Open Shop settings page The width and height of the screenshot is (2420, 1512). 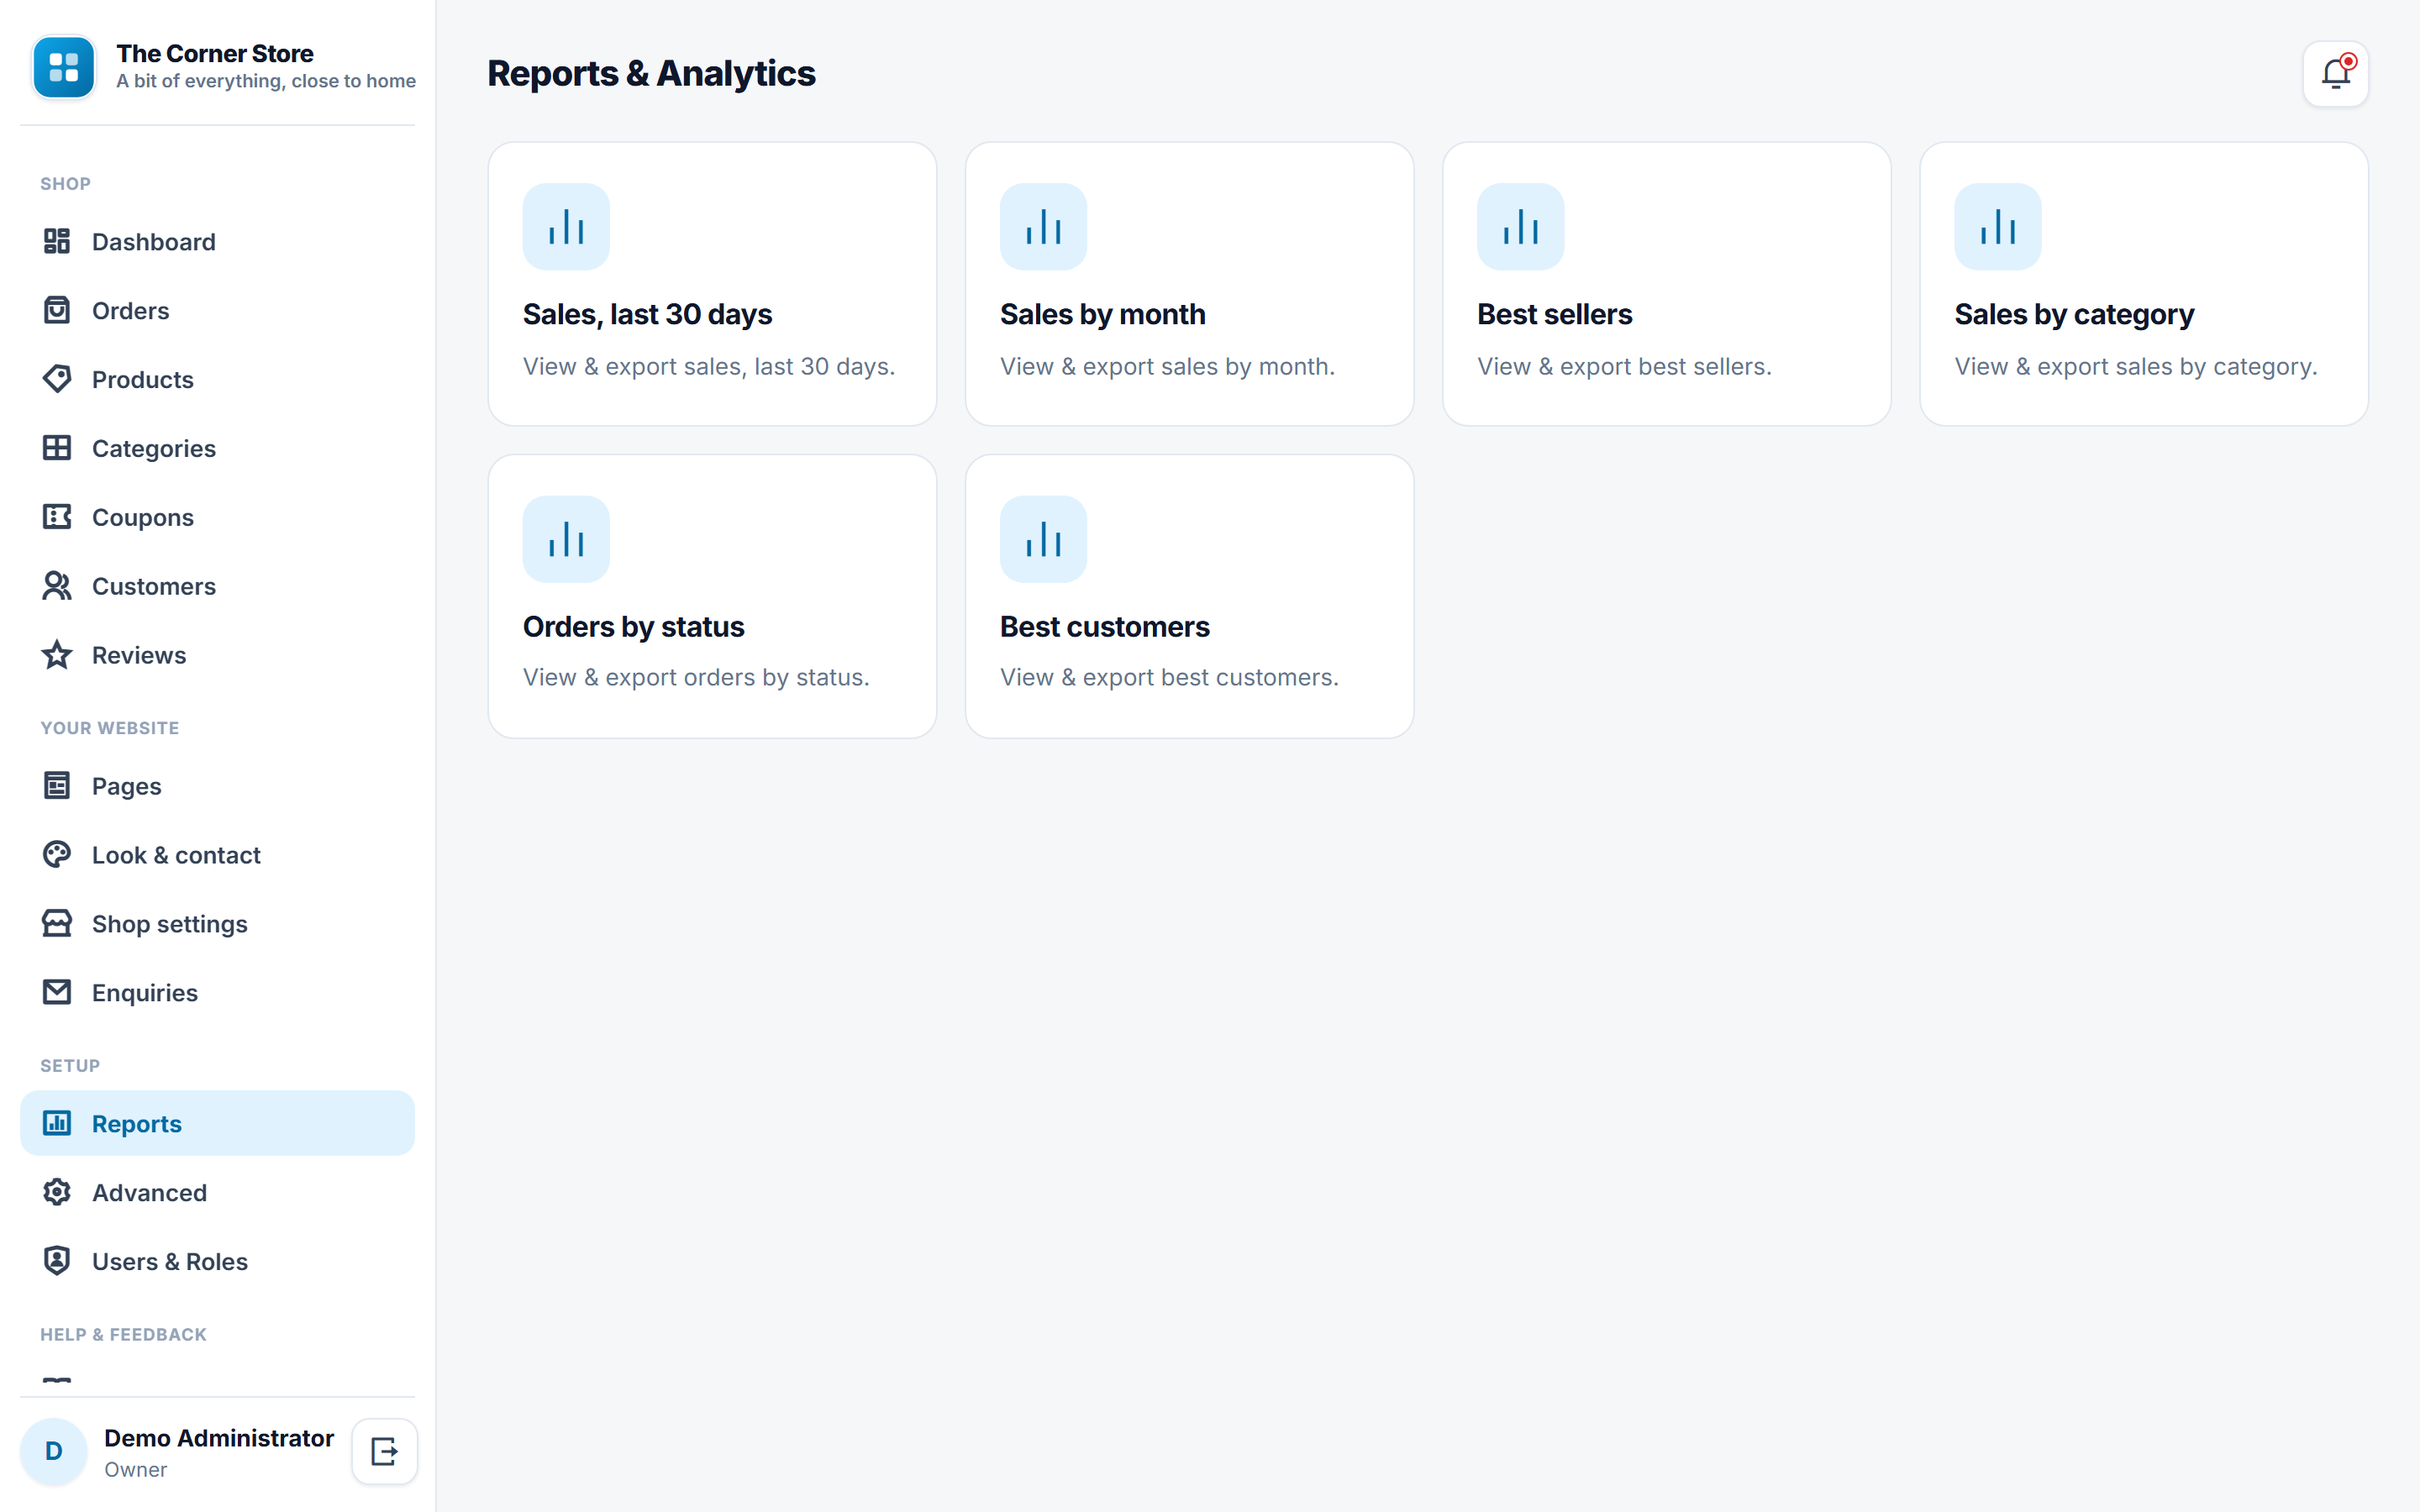tap(217, 924)
